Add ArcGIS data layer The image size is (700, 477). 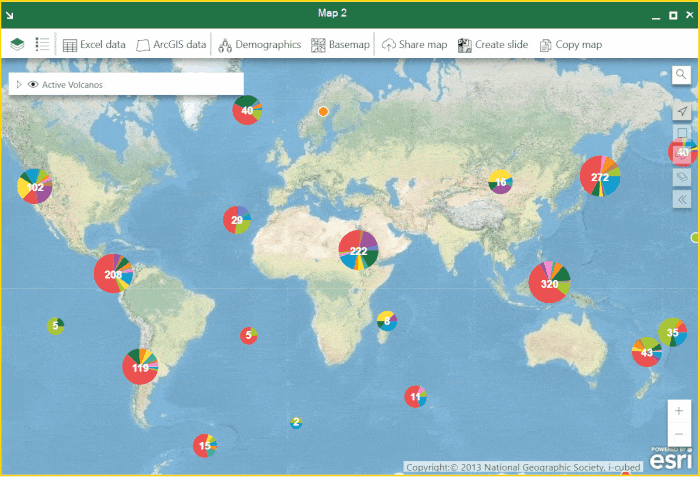(171, 45)
